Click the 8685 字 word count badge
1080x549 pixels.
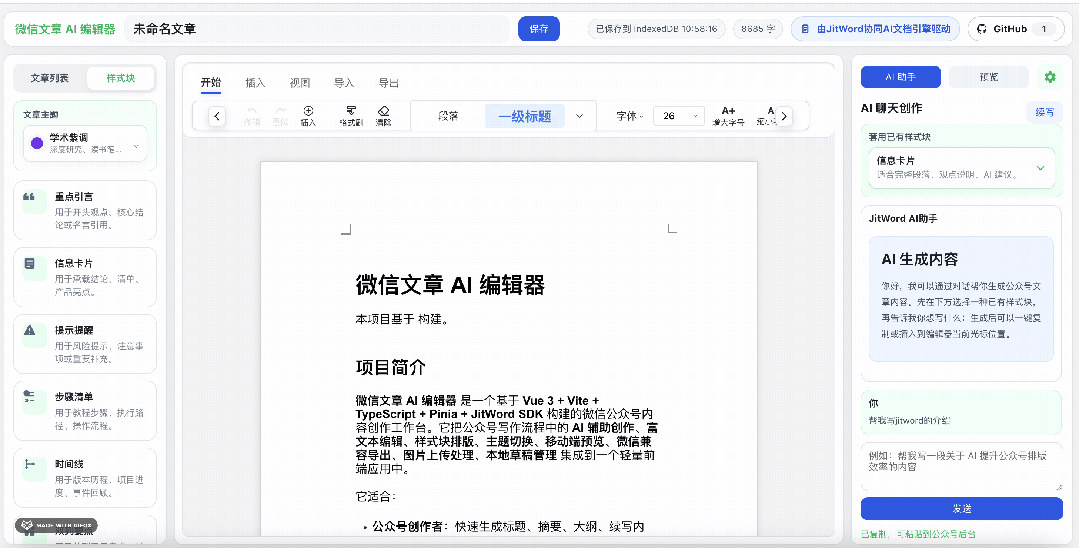click(x=758, y=29)
